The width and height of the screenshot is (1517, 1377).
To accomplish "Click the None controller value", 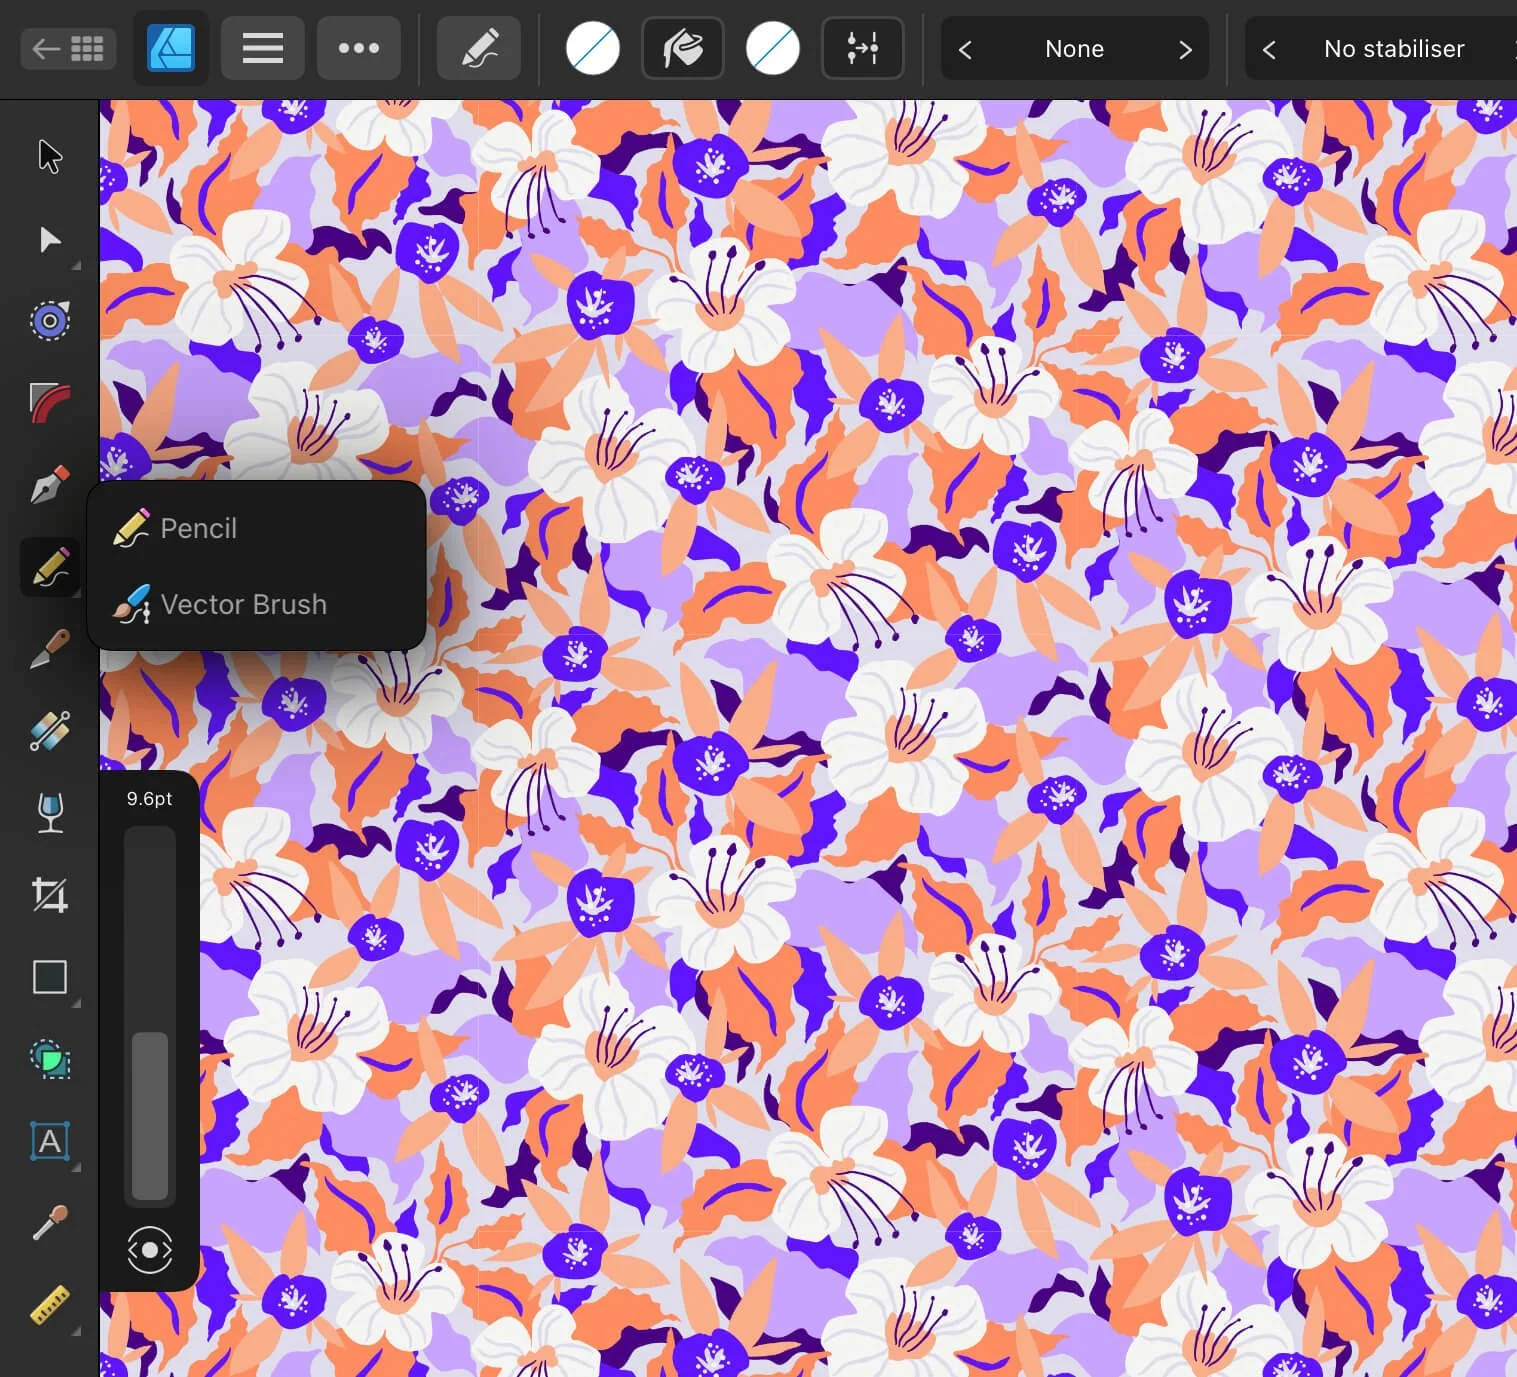I will [1074, 49].
